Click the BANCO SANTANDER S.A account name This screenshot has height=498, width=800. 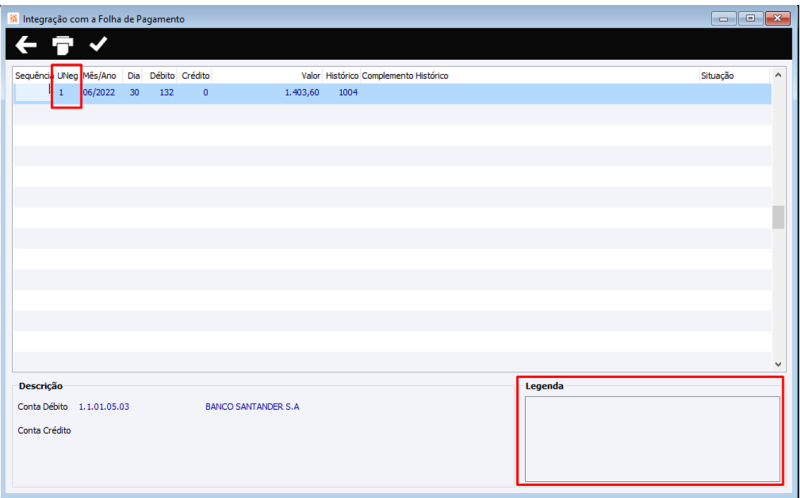(253, 407)
